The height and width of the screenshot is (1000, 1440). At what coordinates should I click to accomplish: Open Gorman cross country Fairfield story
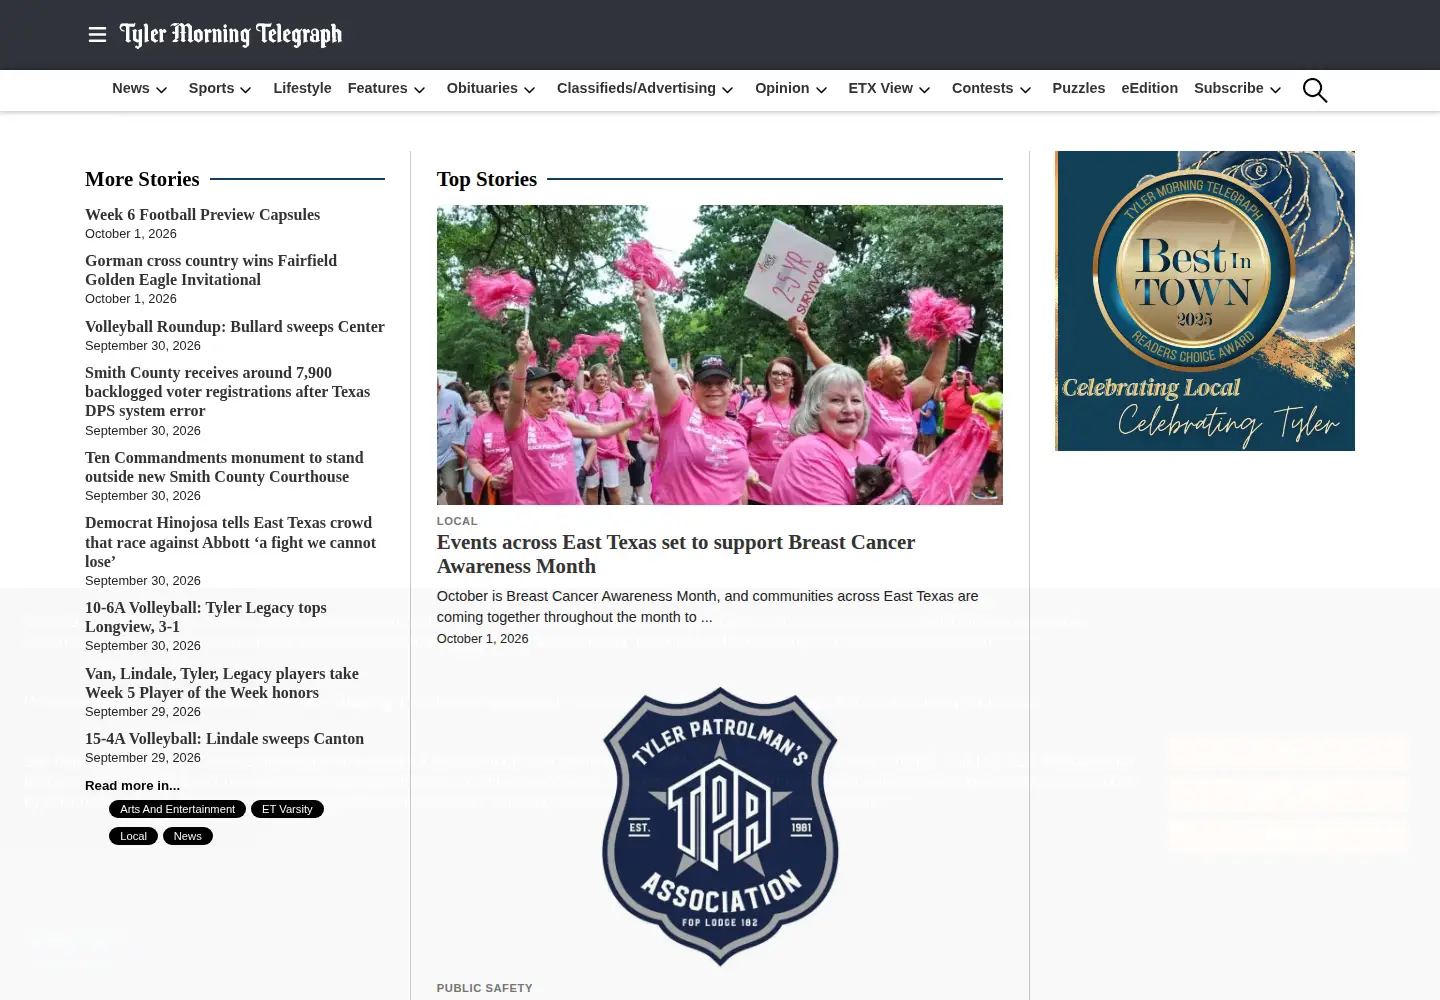click(x=211, y=270)
